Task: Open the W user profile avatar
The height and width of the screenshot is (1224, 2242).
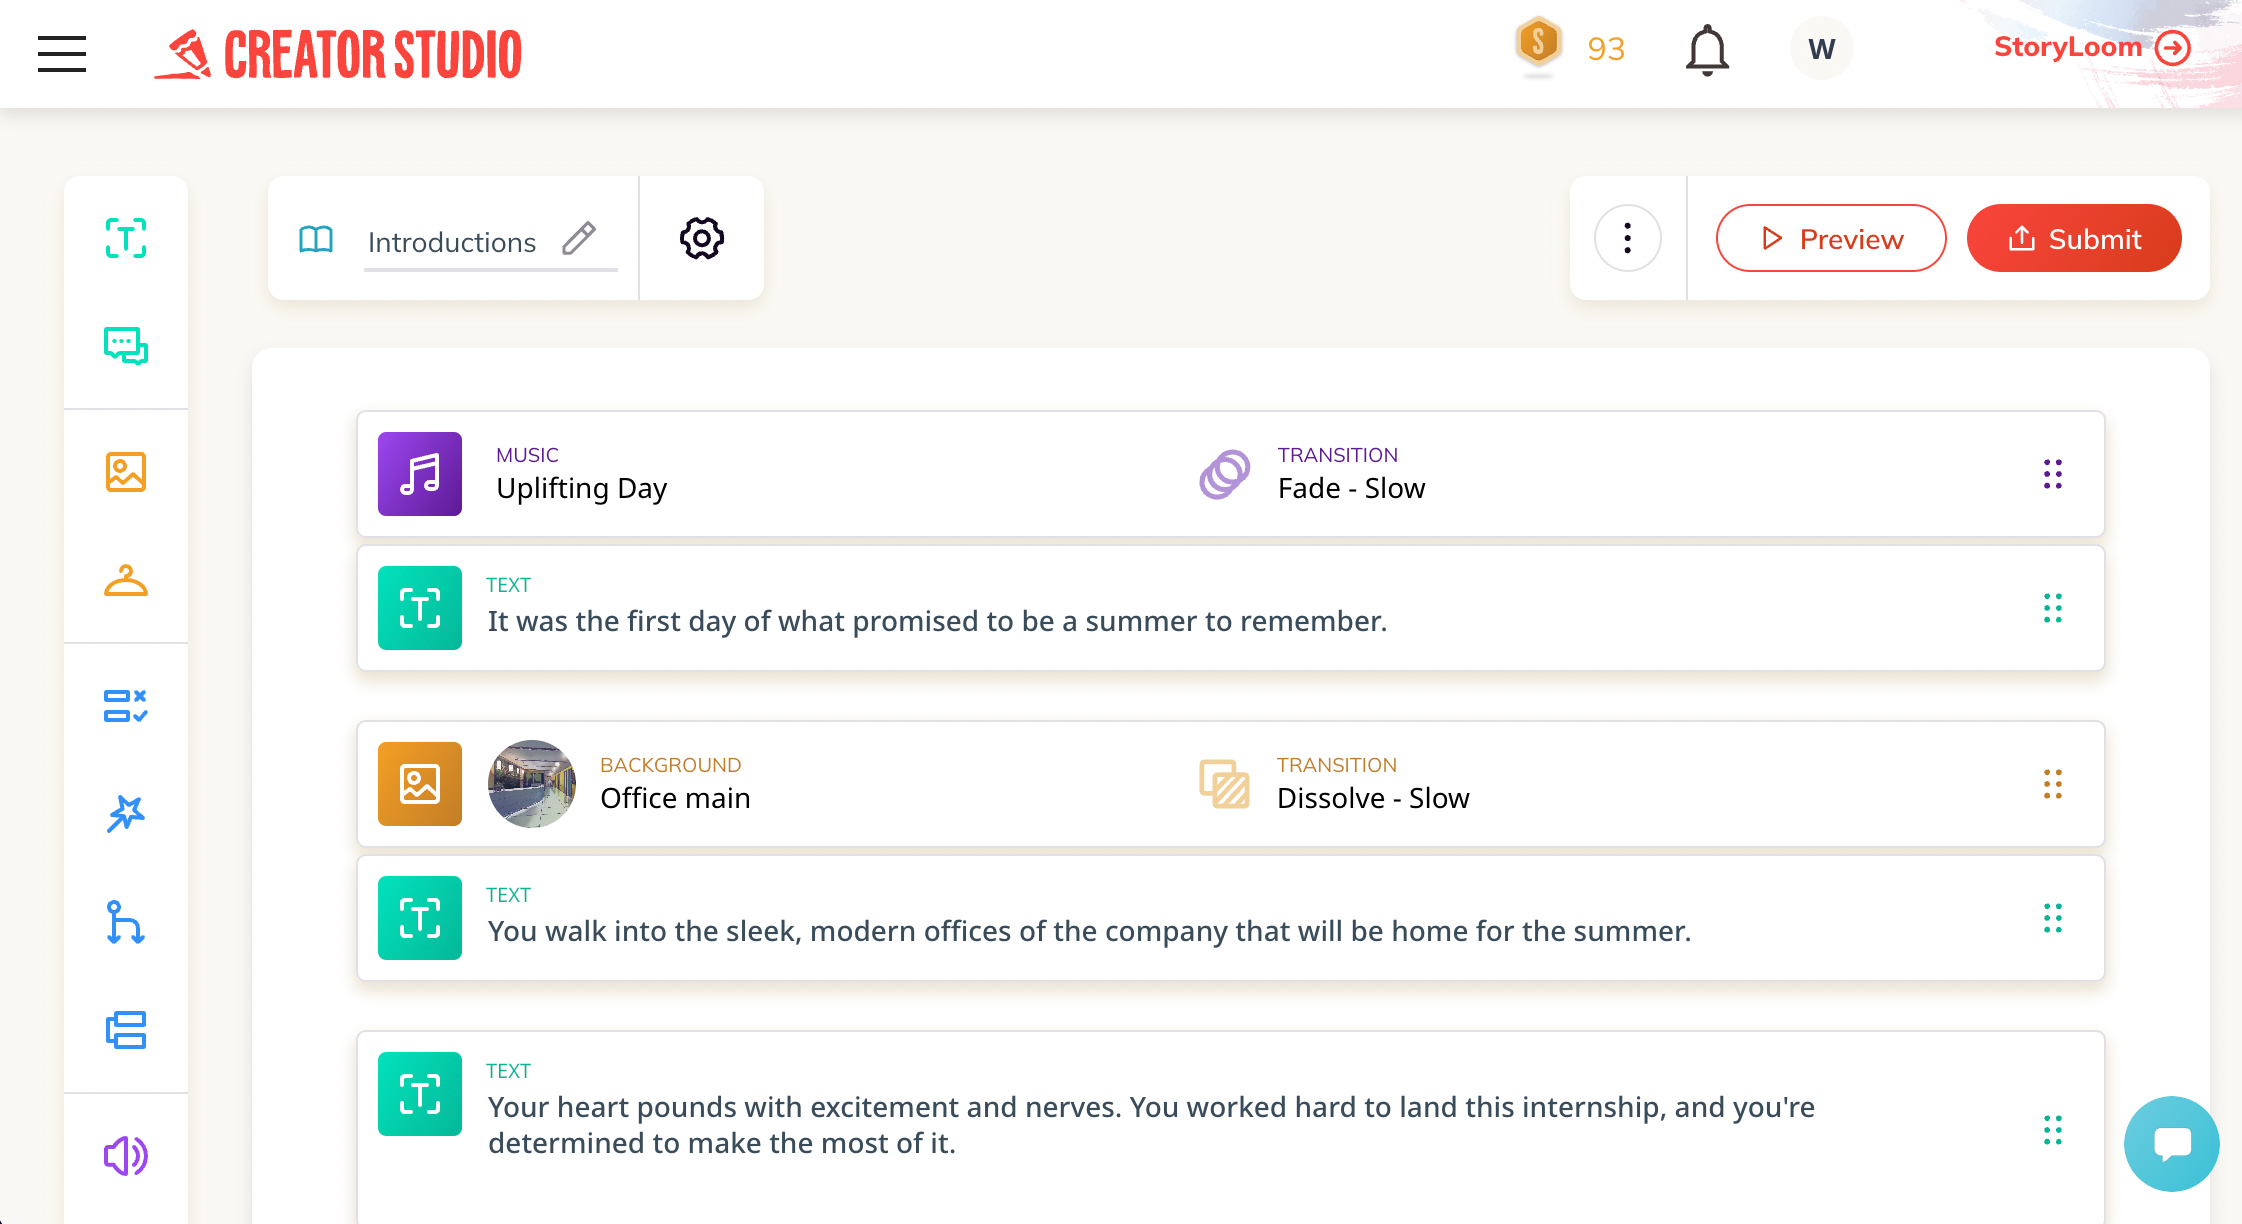Action: pyautogui.click(x=1822, y=48)
